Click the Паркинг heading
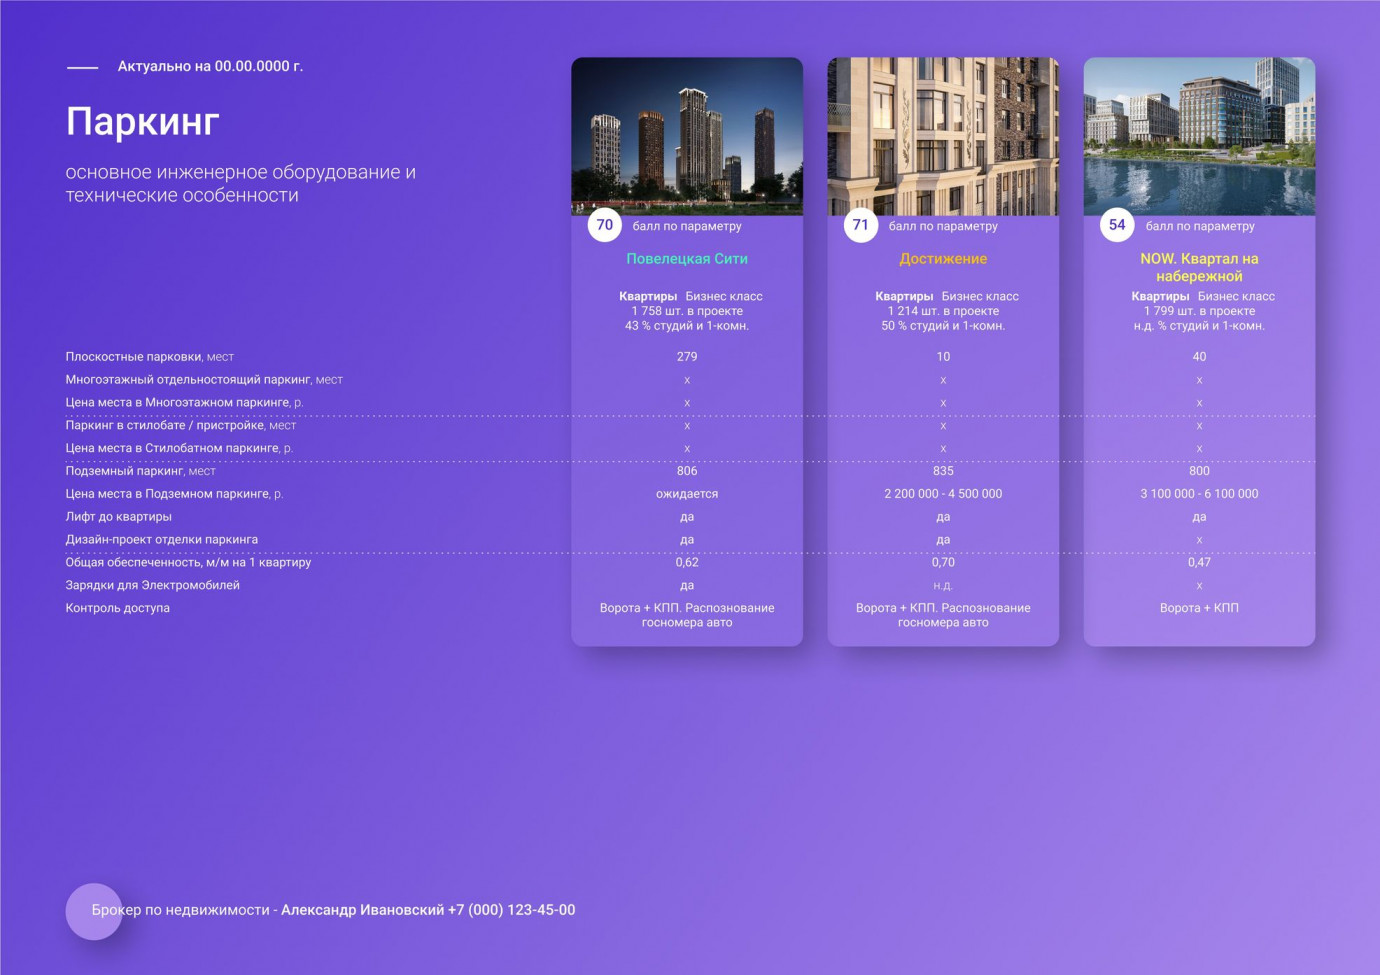This screenshot has height=975, width=1380. pos(143,121)
